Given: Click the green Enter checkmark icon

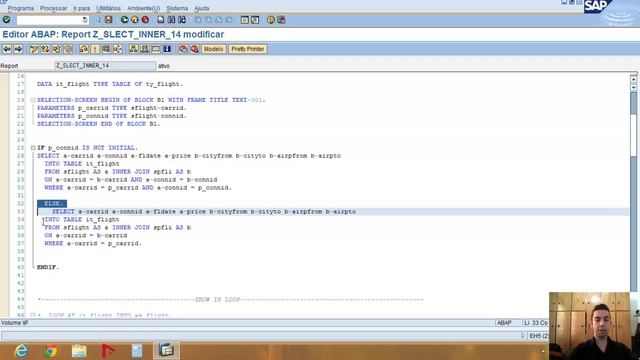Looking at the screenshot, I should point(7,20).
